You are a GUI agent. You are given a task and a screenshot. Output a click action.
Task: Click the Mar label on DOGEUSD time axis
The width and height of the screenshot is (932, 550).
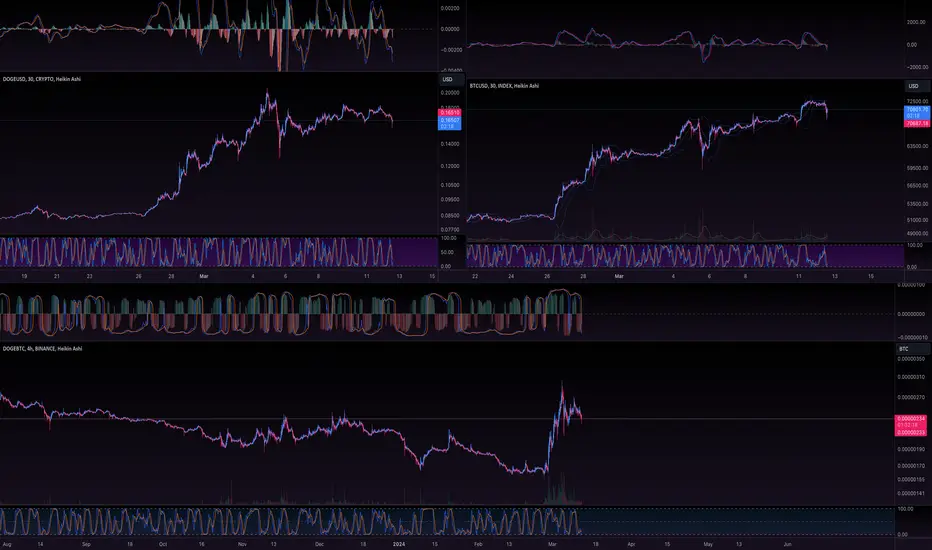(x=204, y=276)
